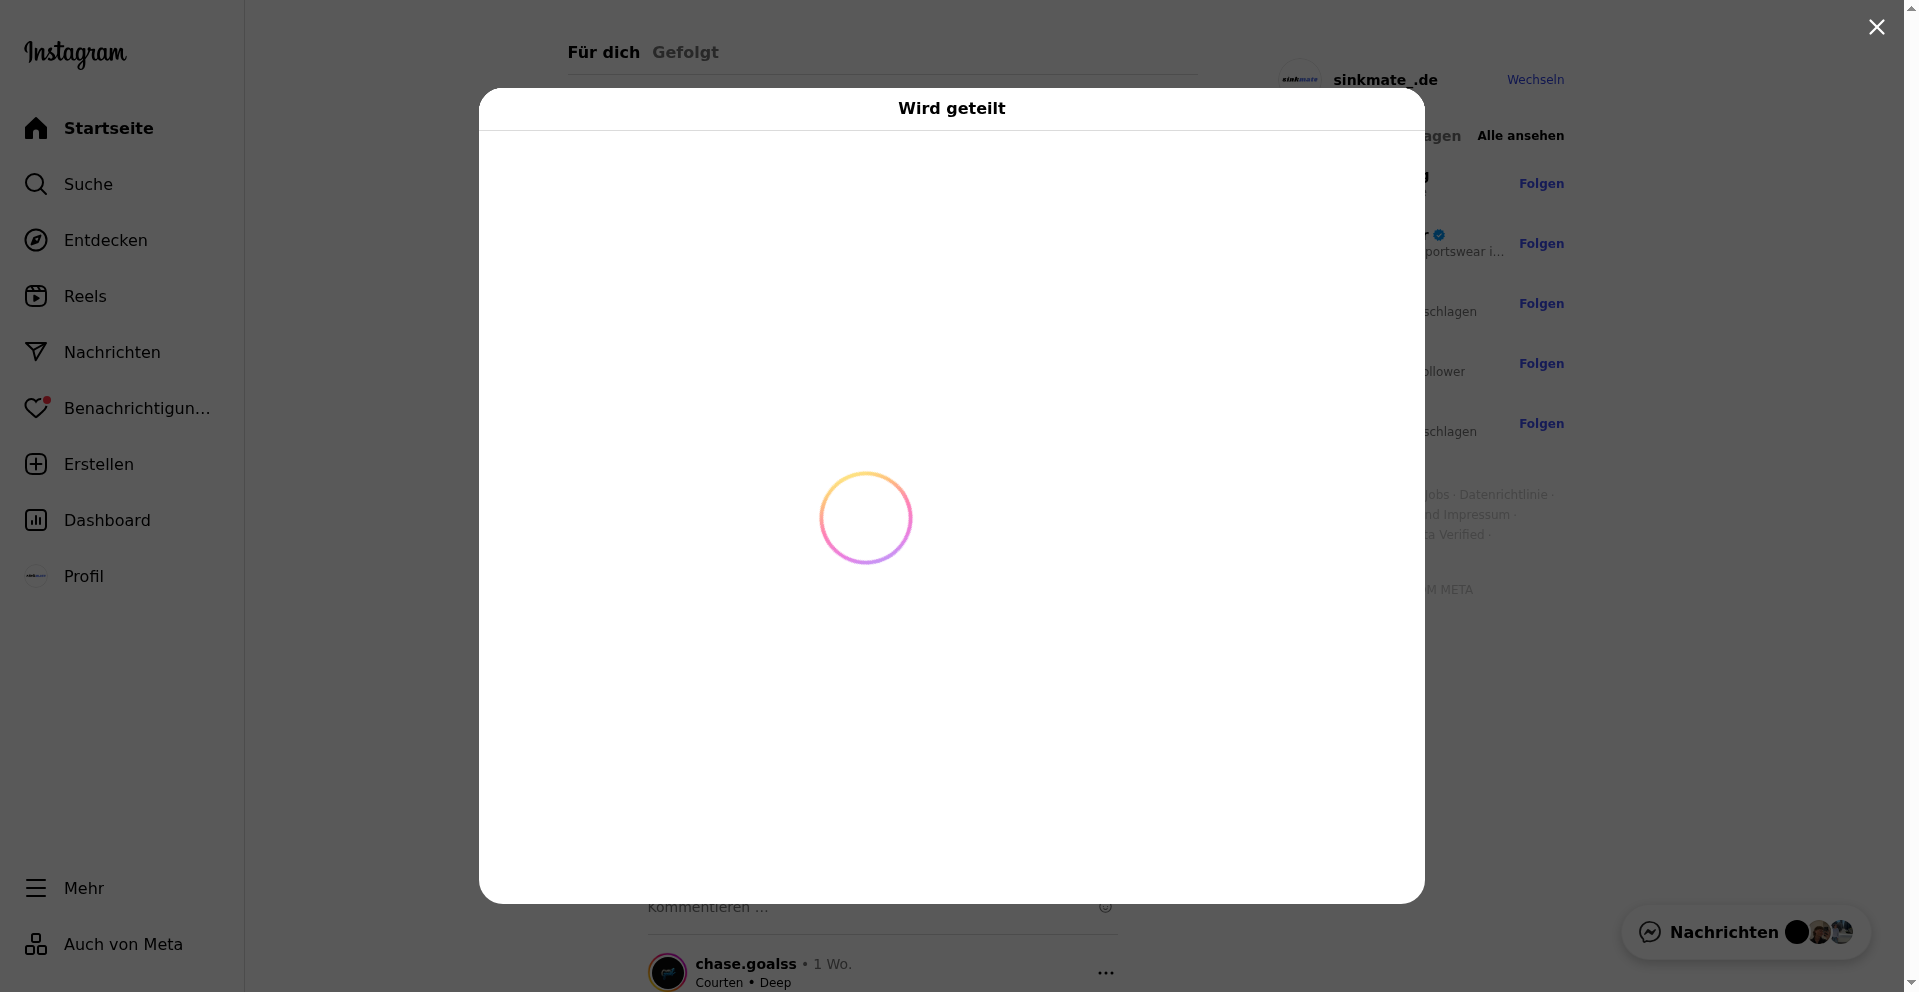Open the Dashboard chart icon
Viewport: 1919px width, 992px height.
click(36, 520)
